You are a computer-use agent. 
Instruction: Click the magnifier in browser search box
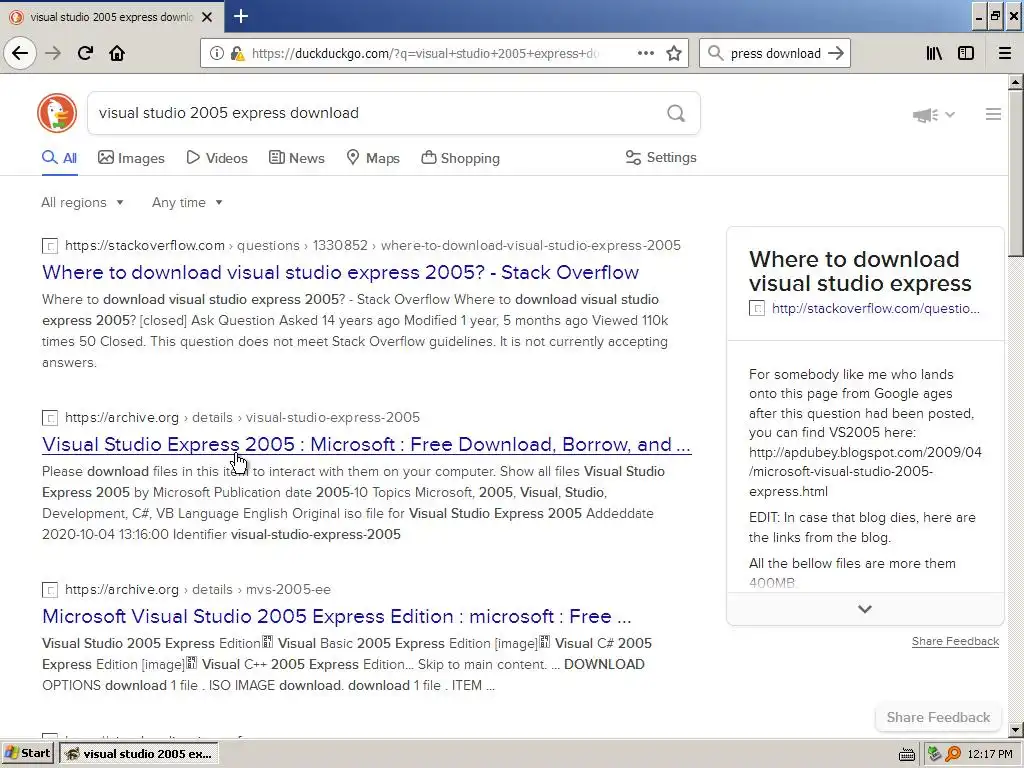pyautogui.click(x=716, y=54)
